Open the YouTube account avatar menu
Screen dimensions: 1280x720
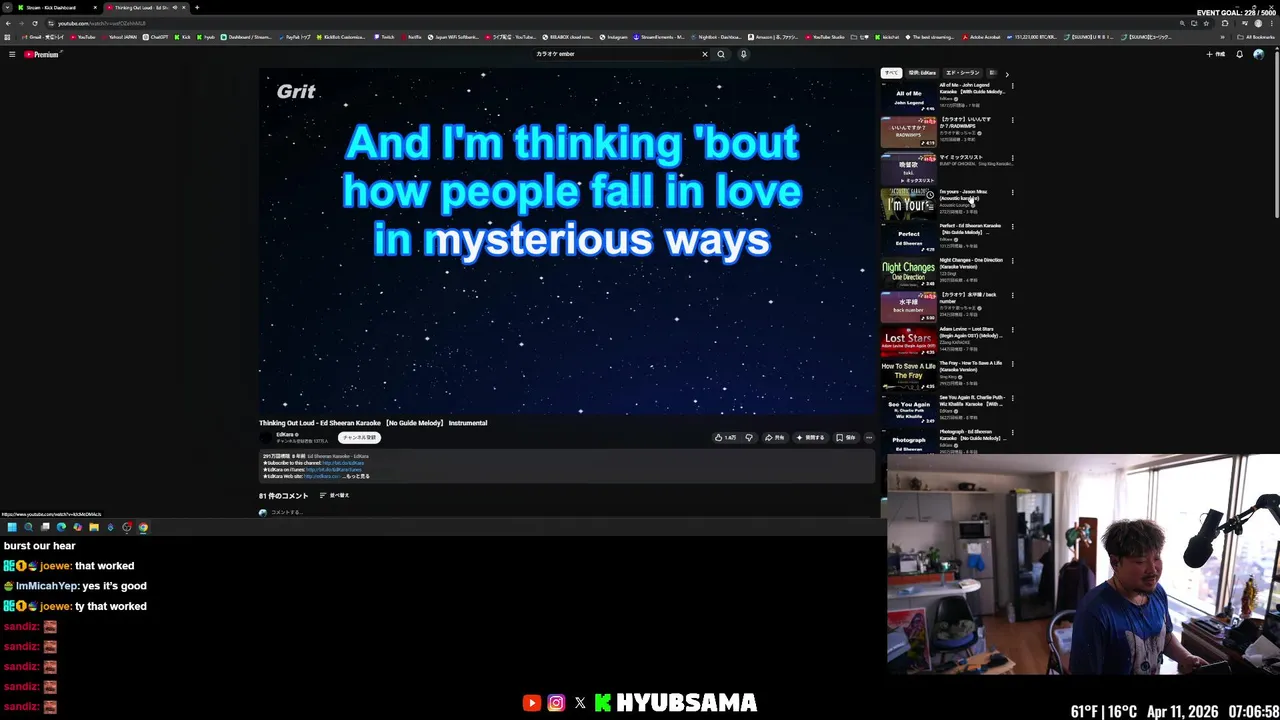point(1258,54)
